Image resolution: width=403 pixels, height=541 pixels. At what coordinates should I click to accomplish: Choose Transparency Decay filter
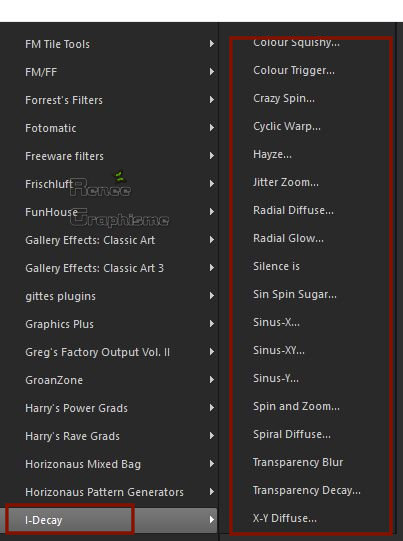(x=306, y=490)
